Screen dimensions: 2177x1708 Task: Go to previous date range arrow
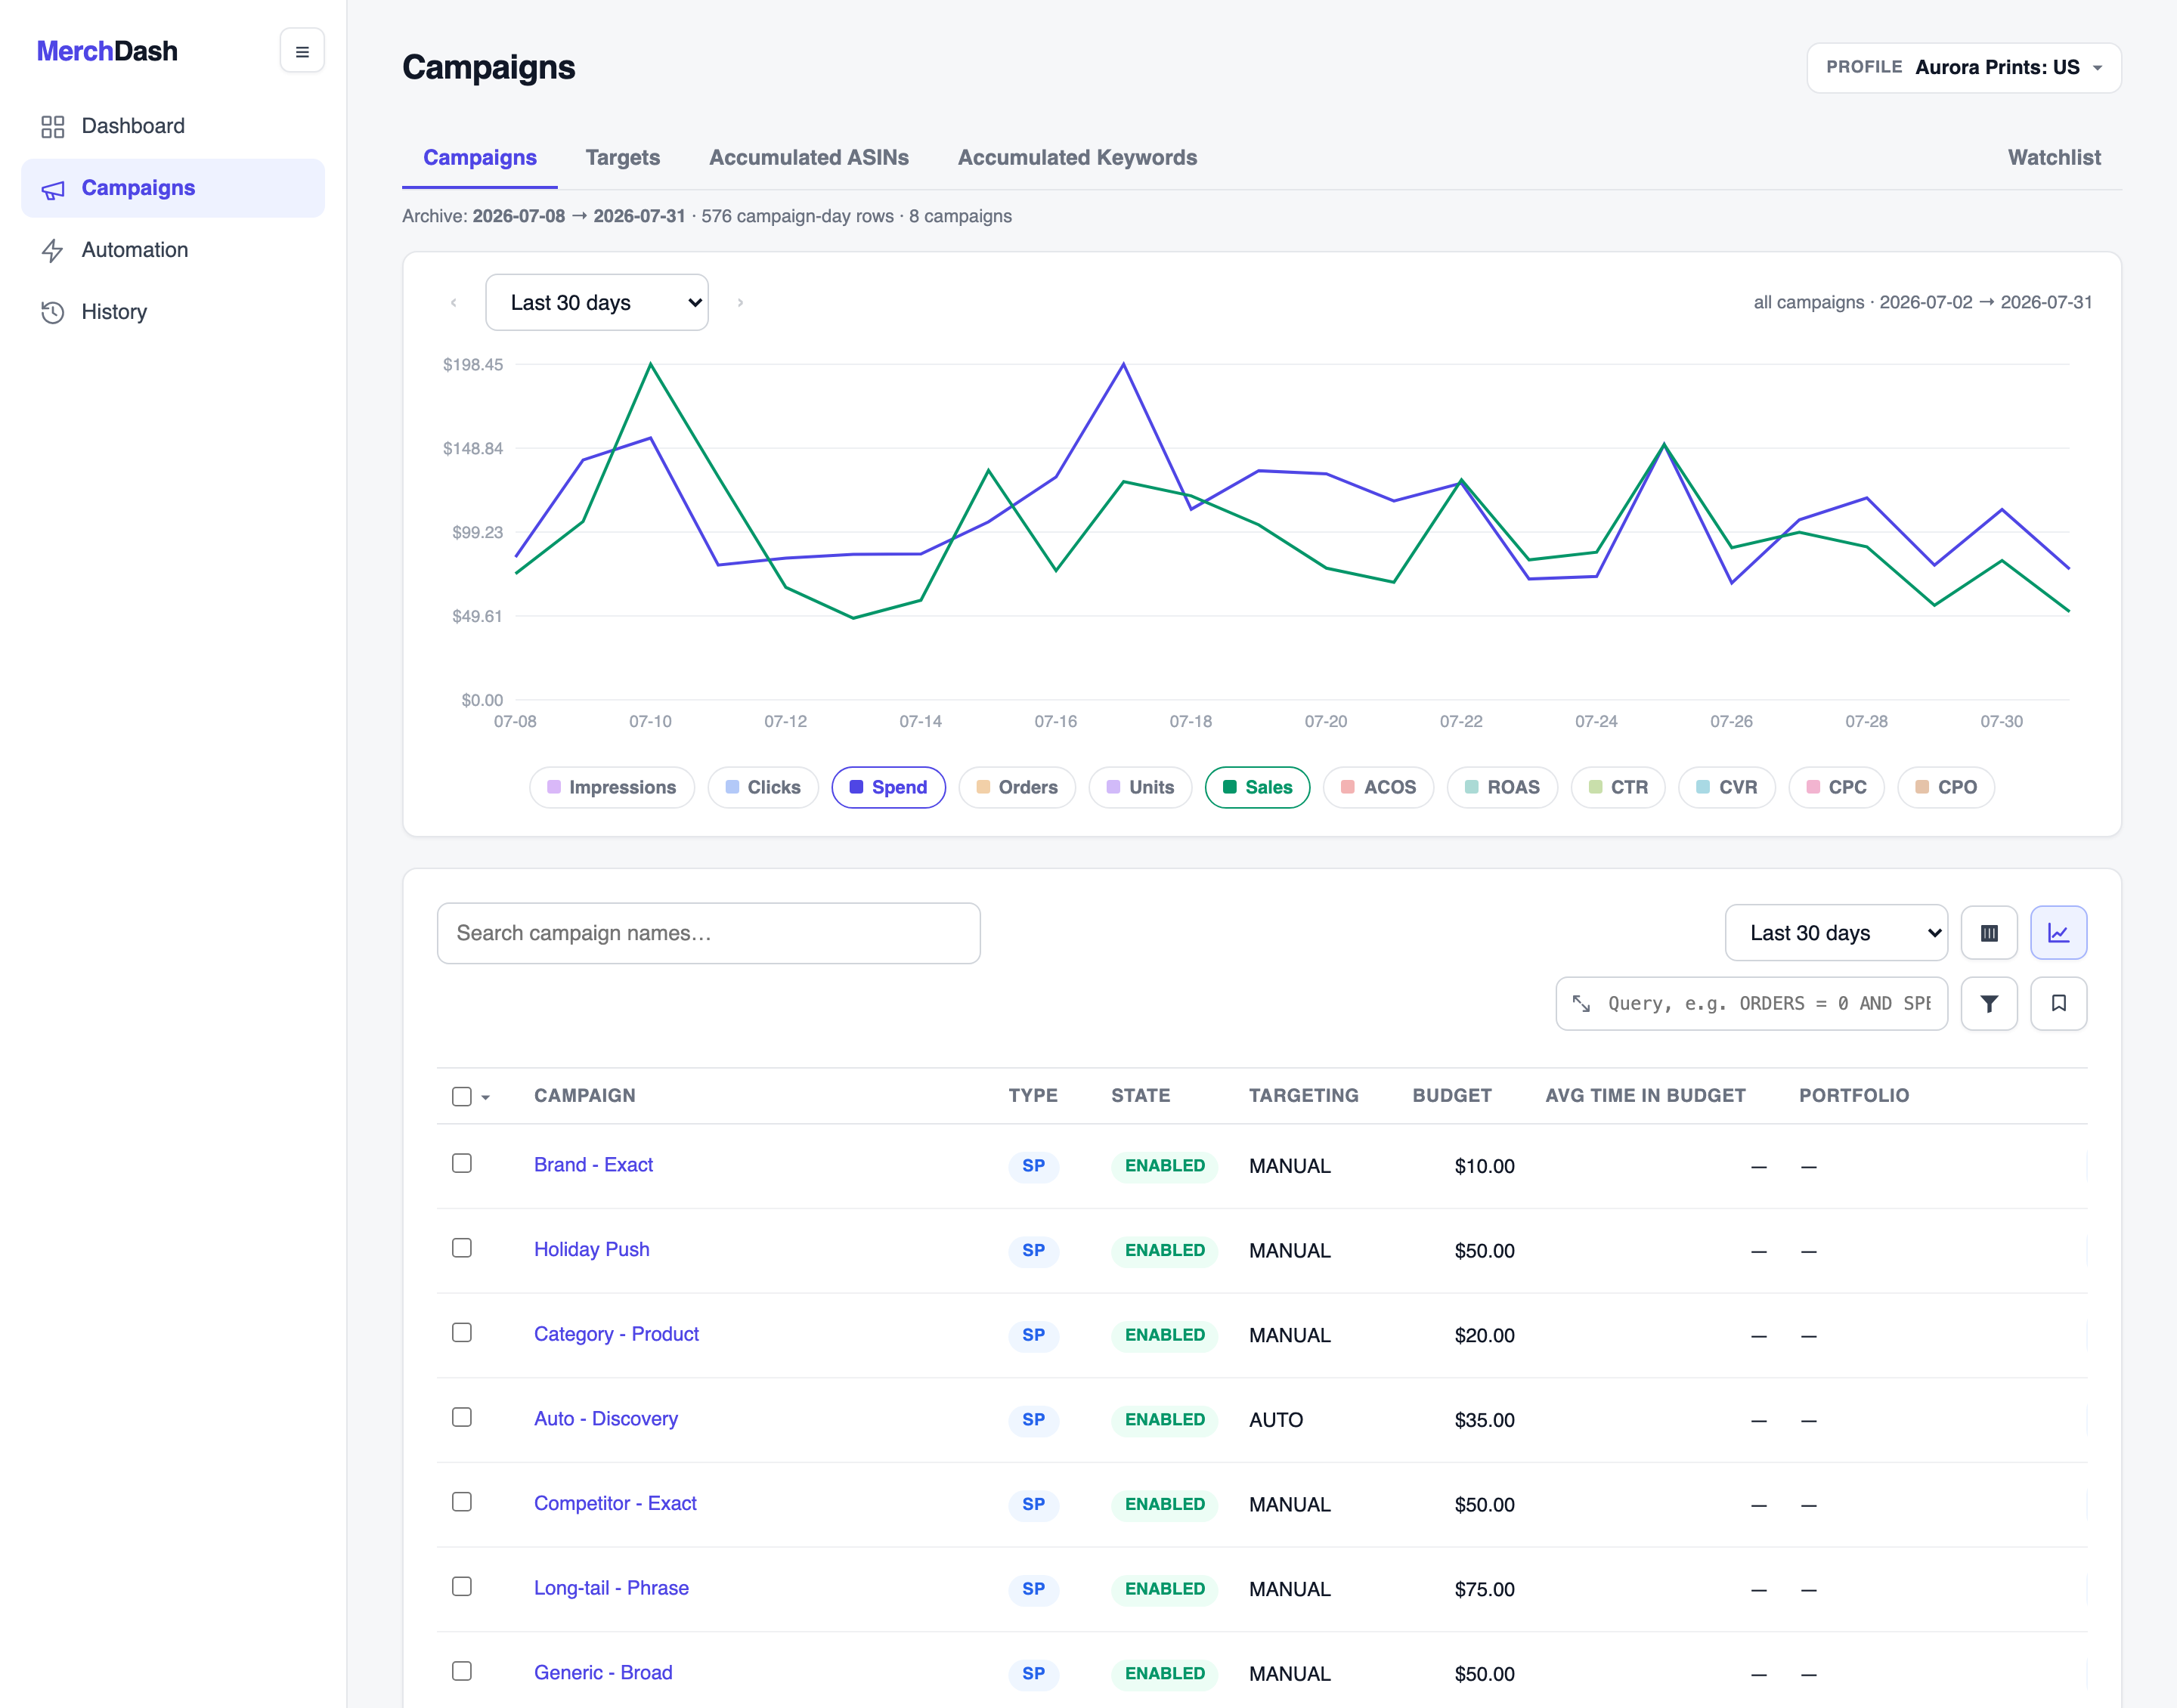pos(454,302)
